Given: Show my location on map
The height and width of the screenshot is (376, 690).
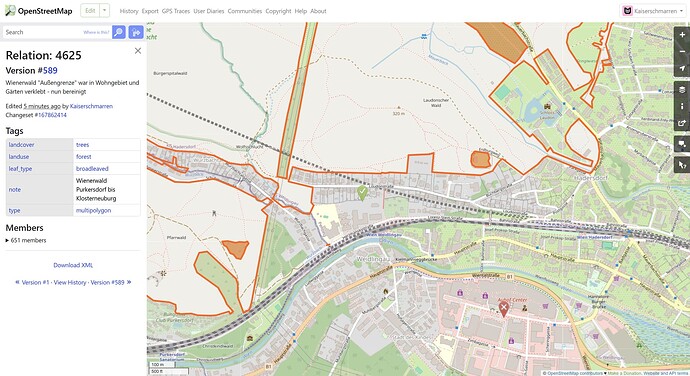Looking at the screenshot, I should pyautogui.click(x=682, y=68).
